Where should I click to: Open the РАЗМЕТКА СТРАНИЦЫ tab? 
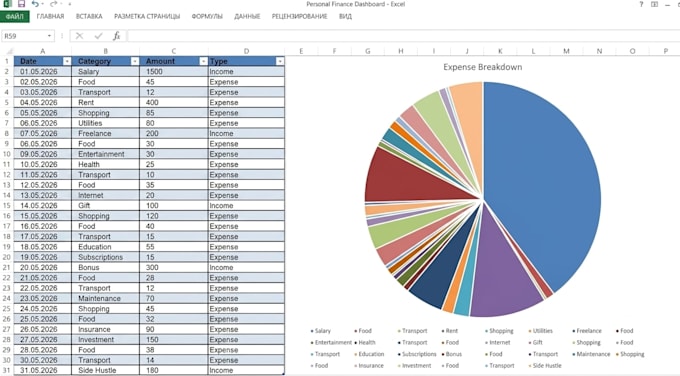click(x=147, y=16)
